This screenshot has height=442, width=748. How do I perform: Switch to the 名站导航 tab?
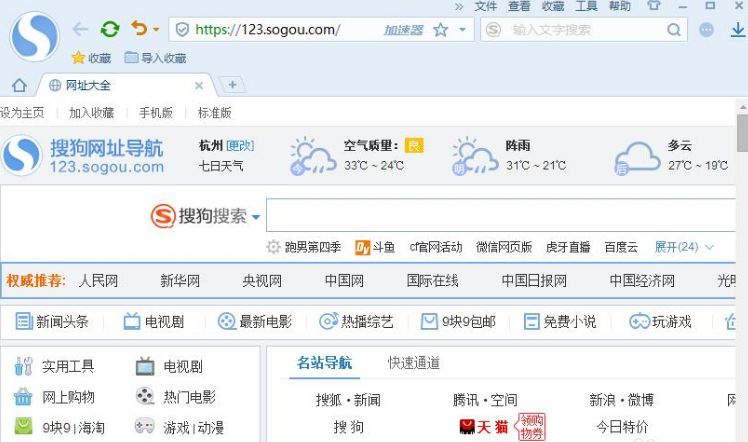324,363
